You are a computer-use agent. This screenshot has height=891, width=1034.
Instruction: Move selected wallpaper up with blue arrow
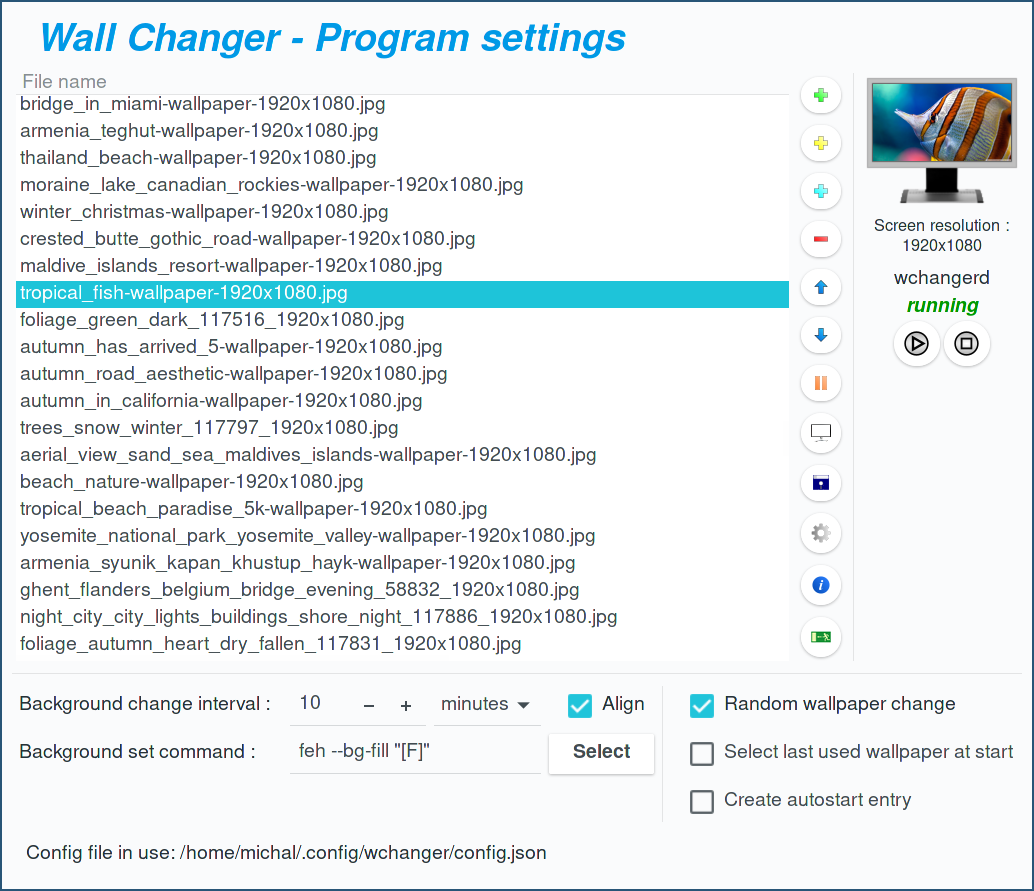(821, 288)
